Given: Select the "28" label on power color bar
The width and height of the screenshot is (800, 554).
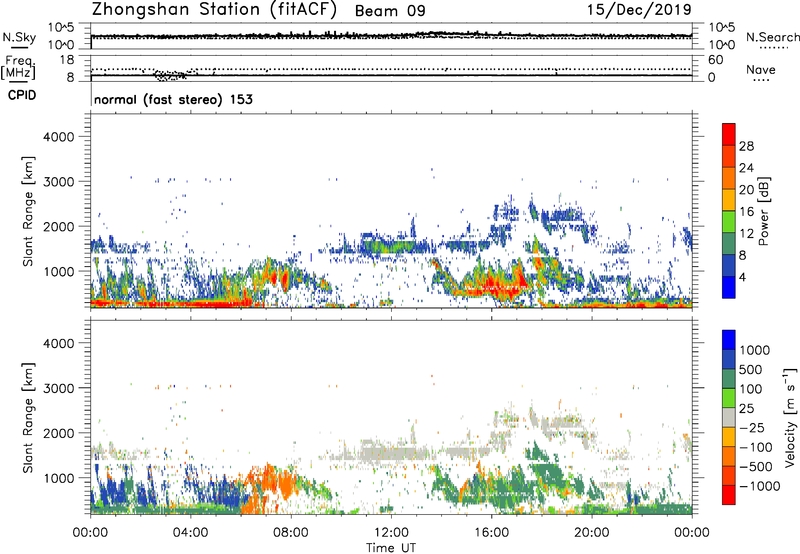Looking at the screenshot, I should (x=746, y=146).
